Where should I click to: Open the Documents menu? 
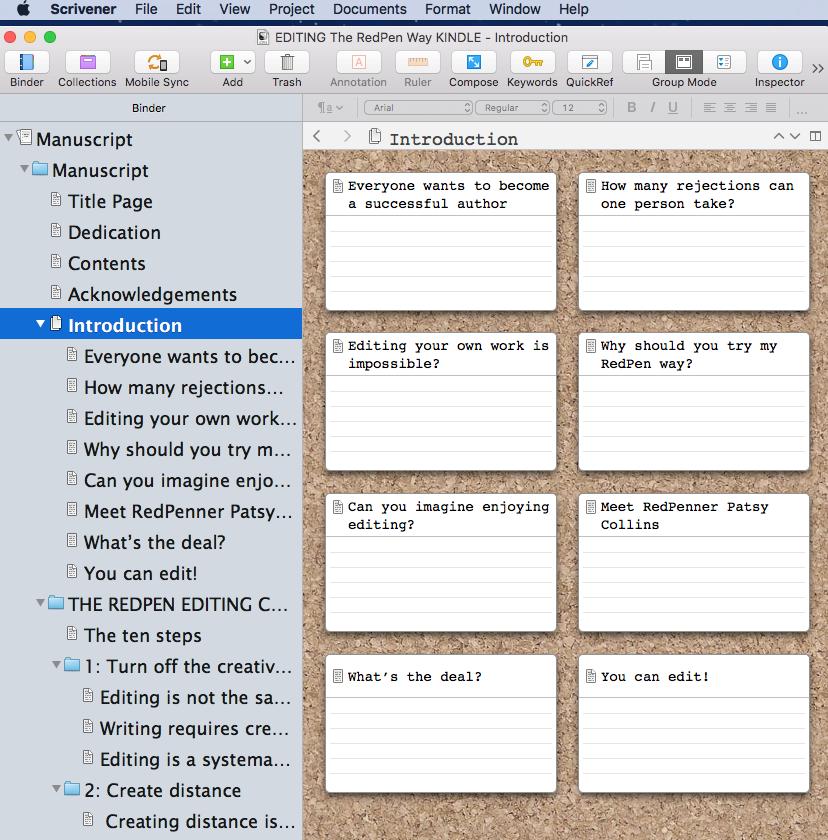click(370, 9)
